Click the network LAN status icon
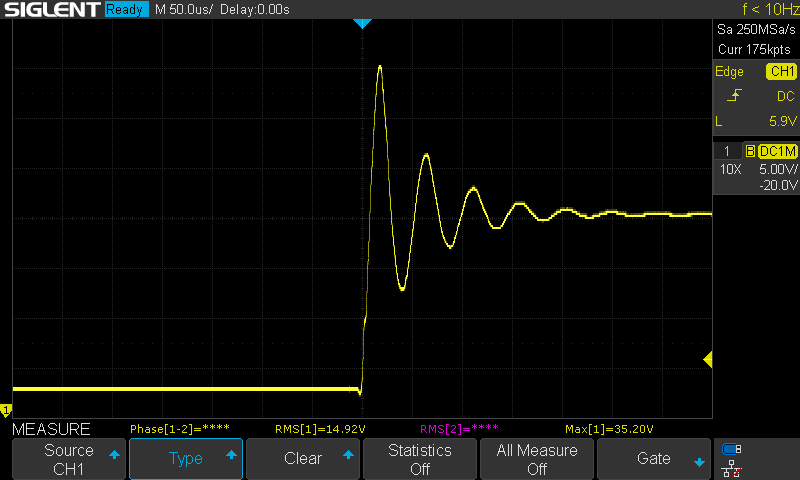800x480 pixels. coord(731,467)
